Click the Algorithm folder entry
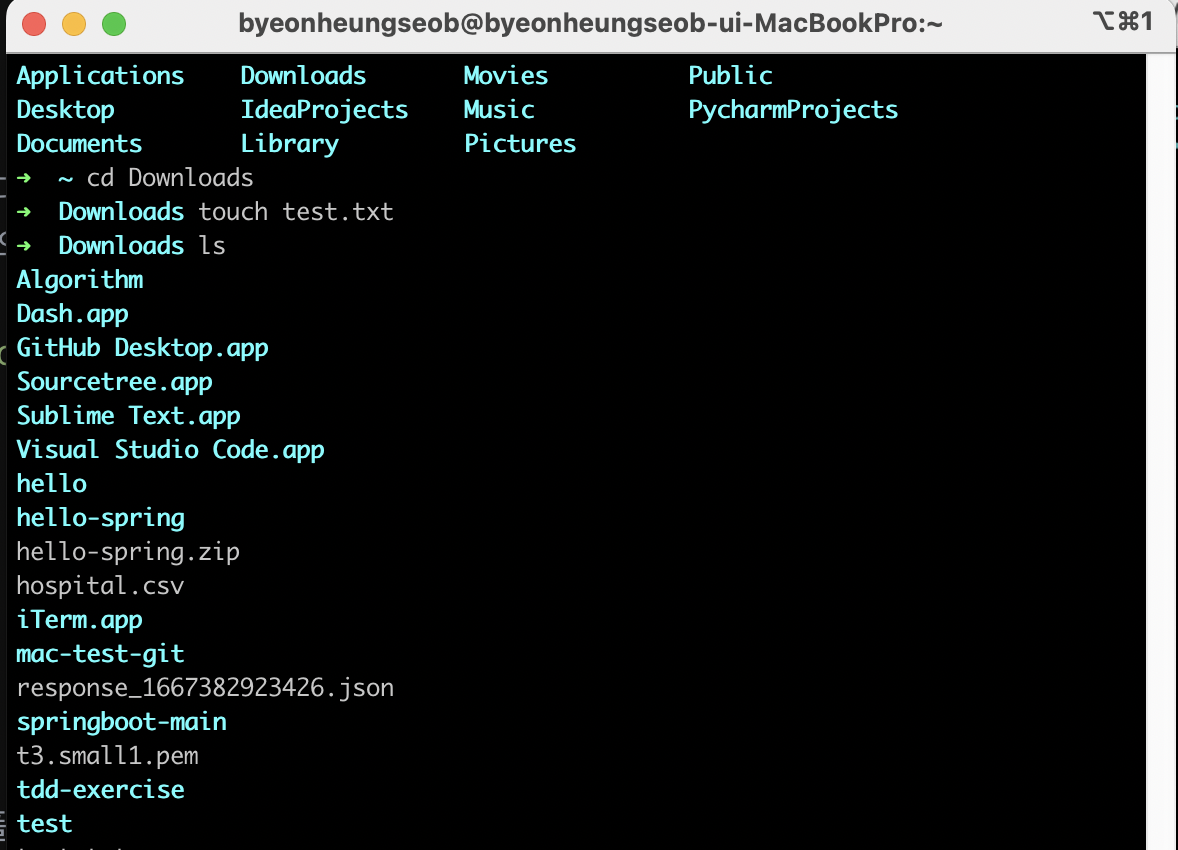This screenshot has width=1178, height=850. [x=80, y=280]
